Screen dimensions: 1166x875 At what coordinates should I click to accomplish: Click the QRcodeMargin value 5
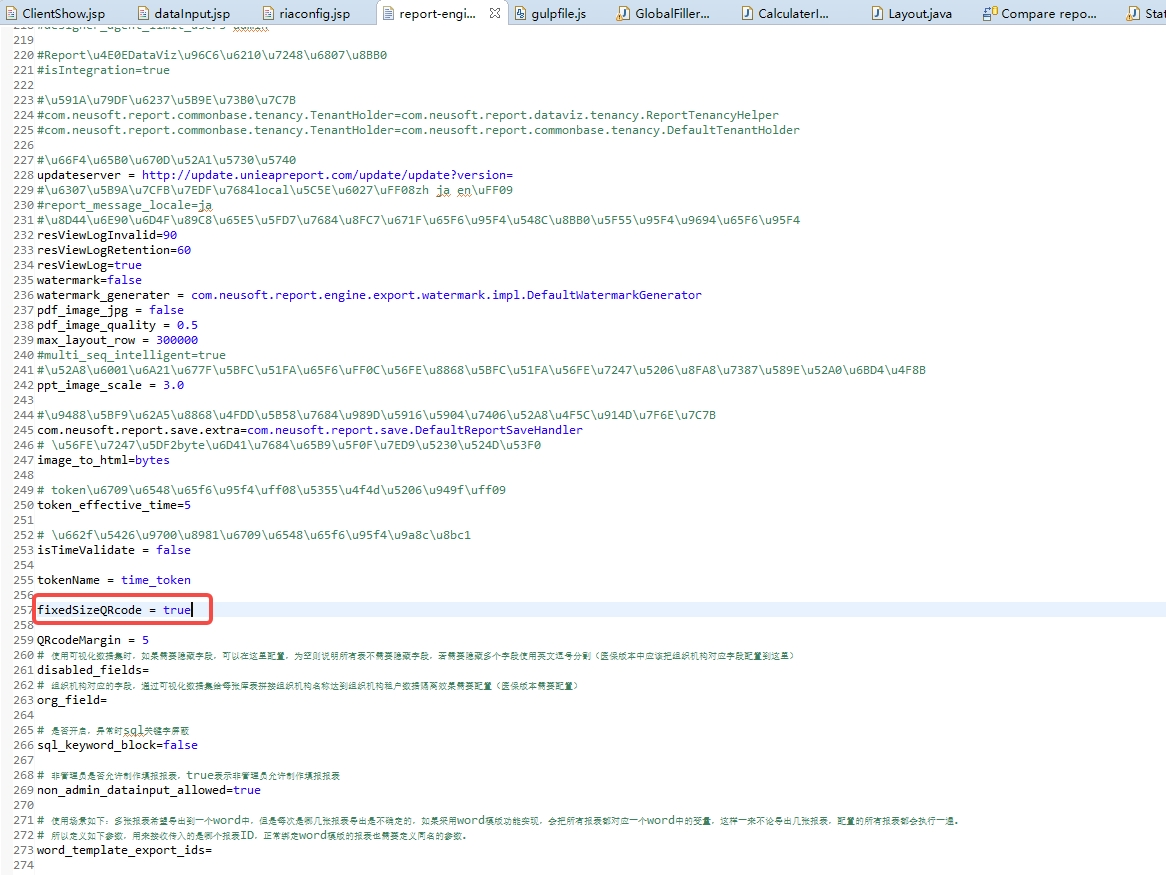tap(145, 639)
